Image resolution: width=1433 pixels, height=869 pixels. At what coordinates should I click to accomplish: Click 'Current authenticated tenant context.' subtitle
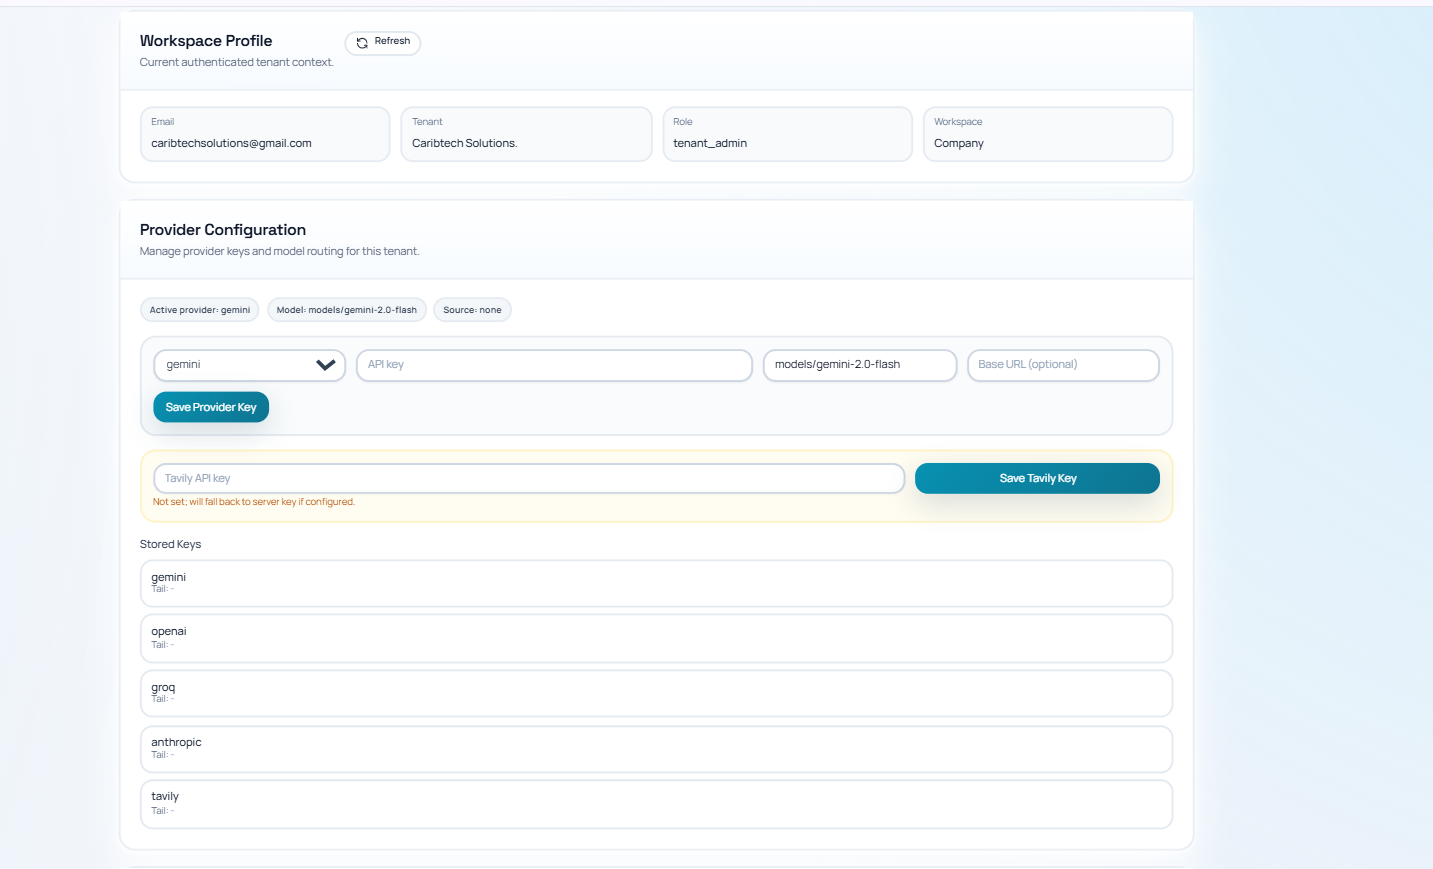237,62
